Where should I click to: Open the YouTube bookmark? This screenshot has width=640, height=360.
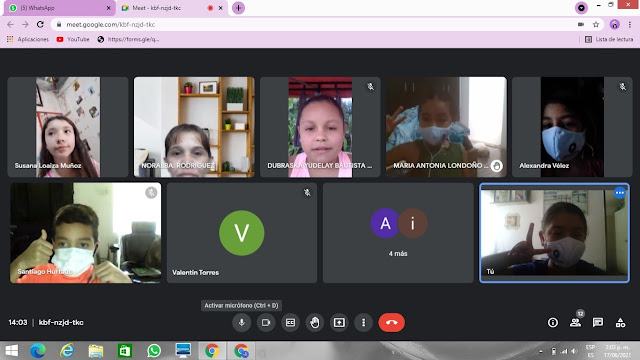[x=73, y=39]
